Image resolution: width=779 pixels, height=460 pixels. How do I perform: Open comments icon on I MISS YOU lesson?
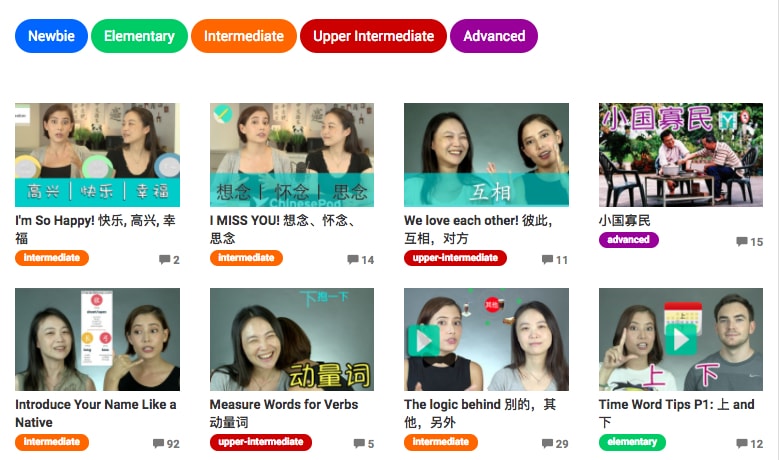[353, 259]
